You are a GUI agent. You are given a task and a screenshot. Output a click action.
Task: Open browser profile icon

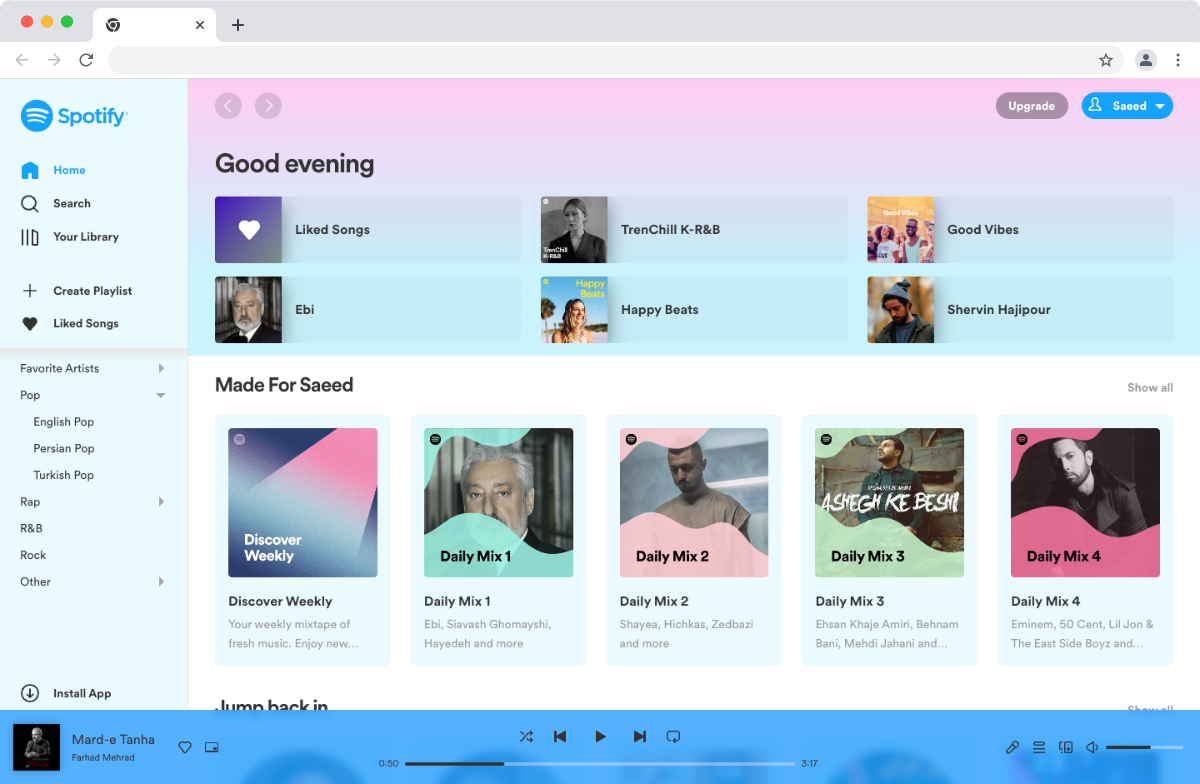coord(1146,60)
